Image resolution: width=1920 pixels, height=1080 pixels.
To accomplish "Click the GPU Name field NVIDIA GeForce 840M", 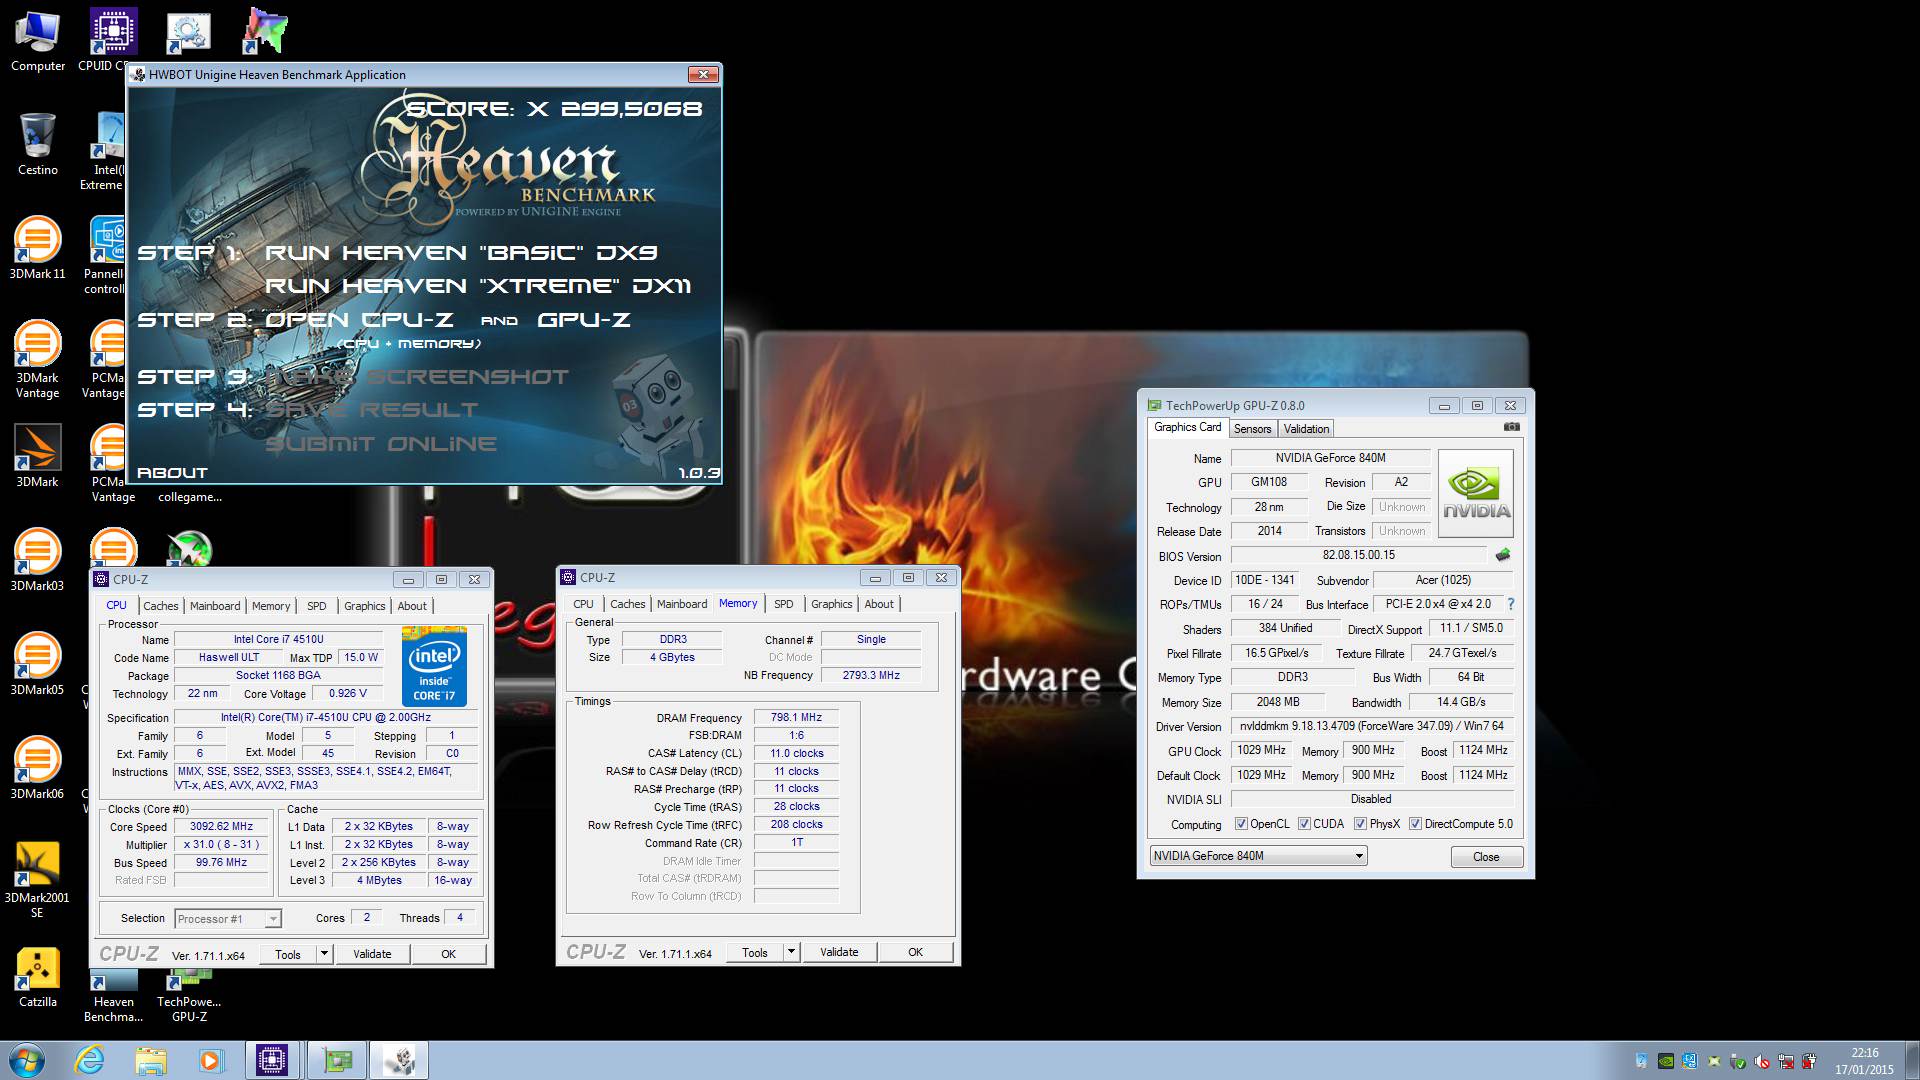I will (x=1330, y=458).
